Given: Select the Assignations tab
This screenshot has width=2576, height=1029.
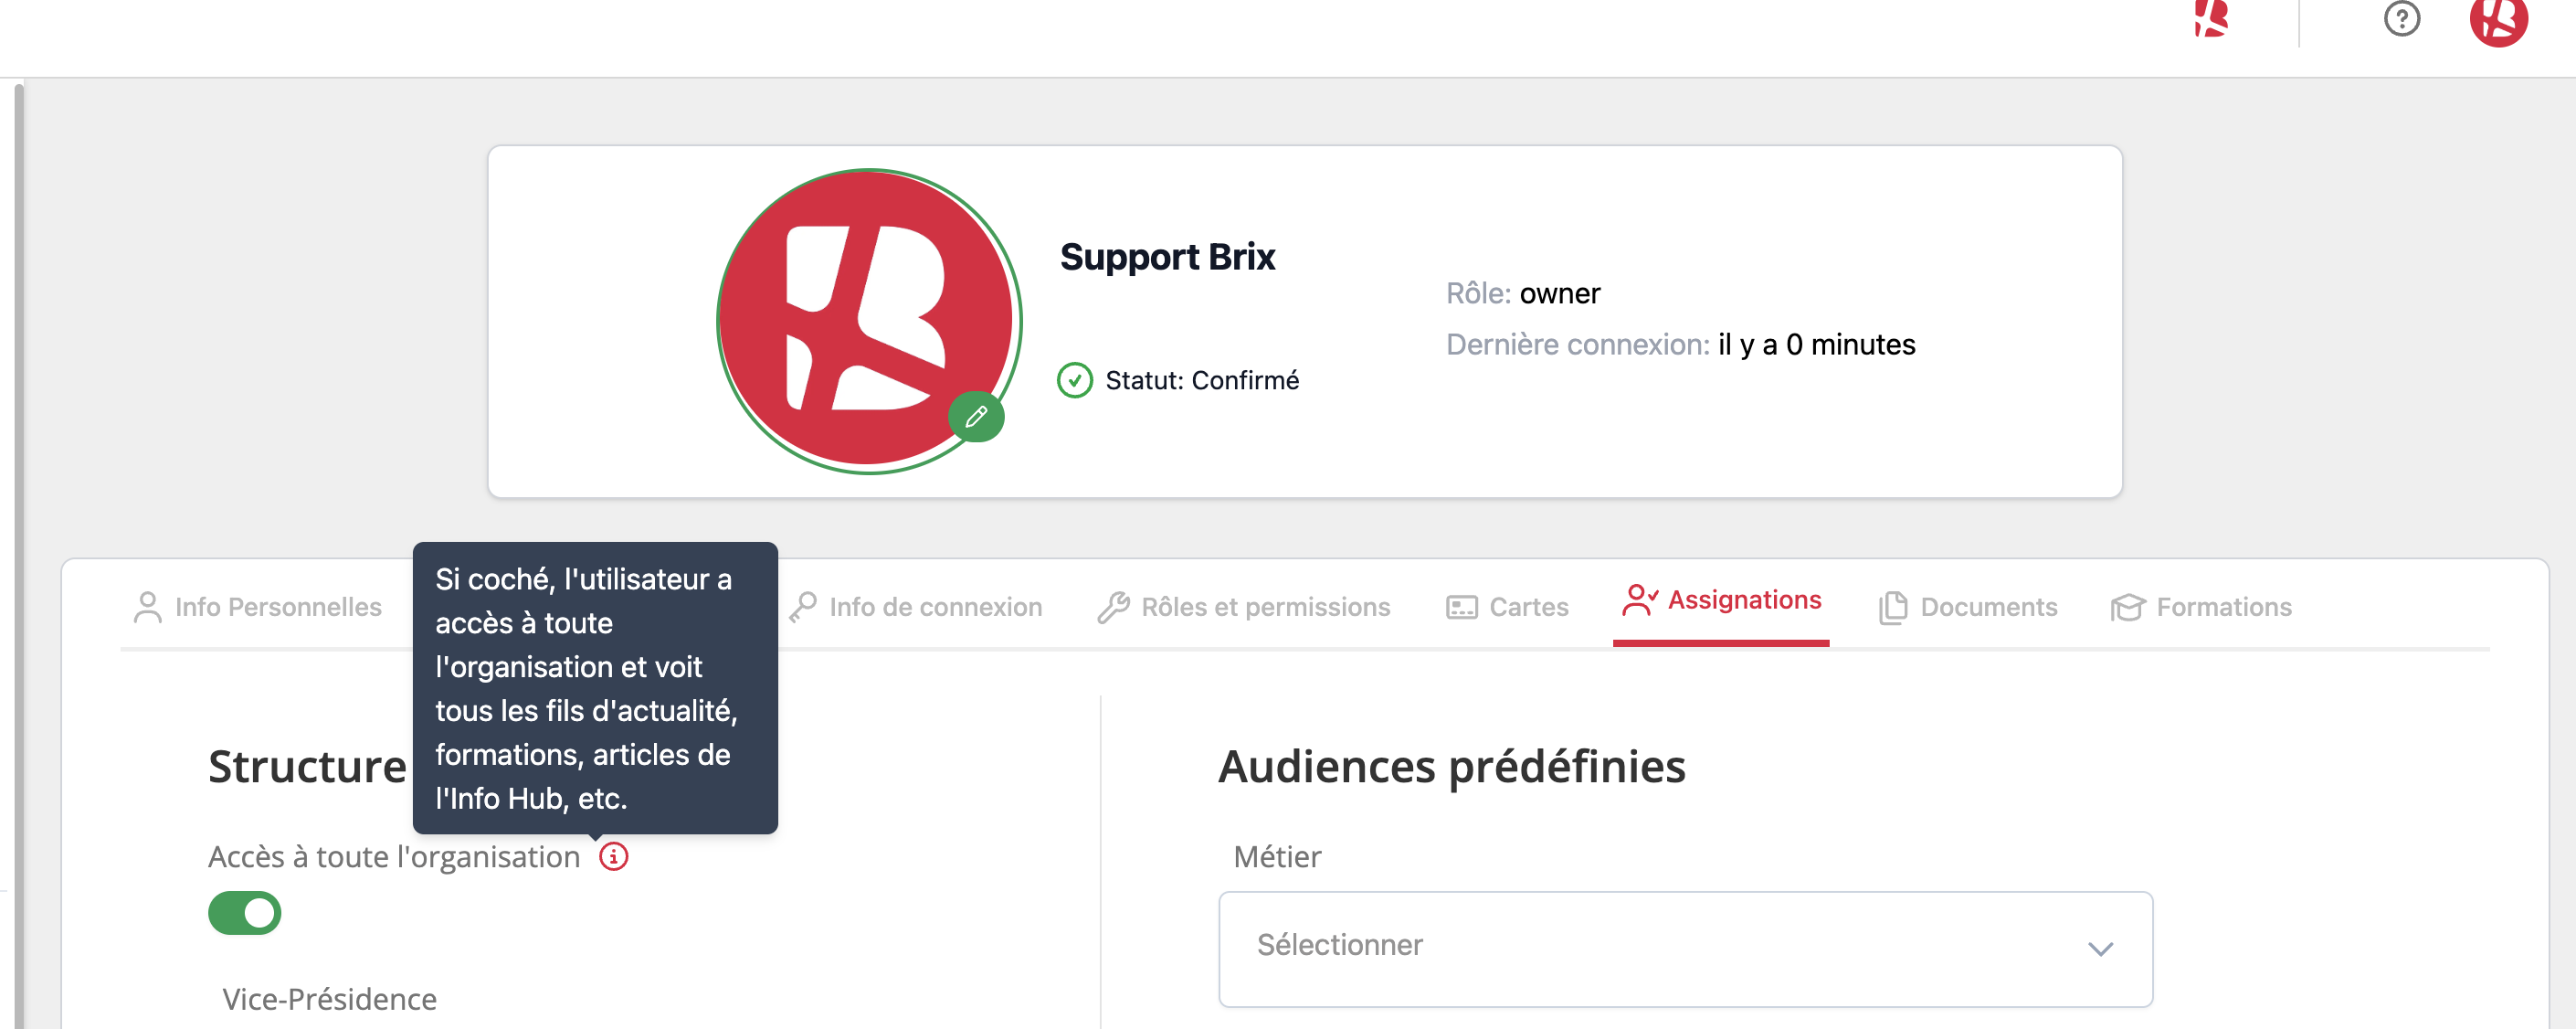Looking at the screenshot, I should 1721,601.
